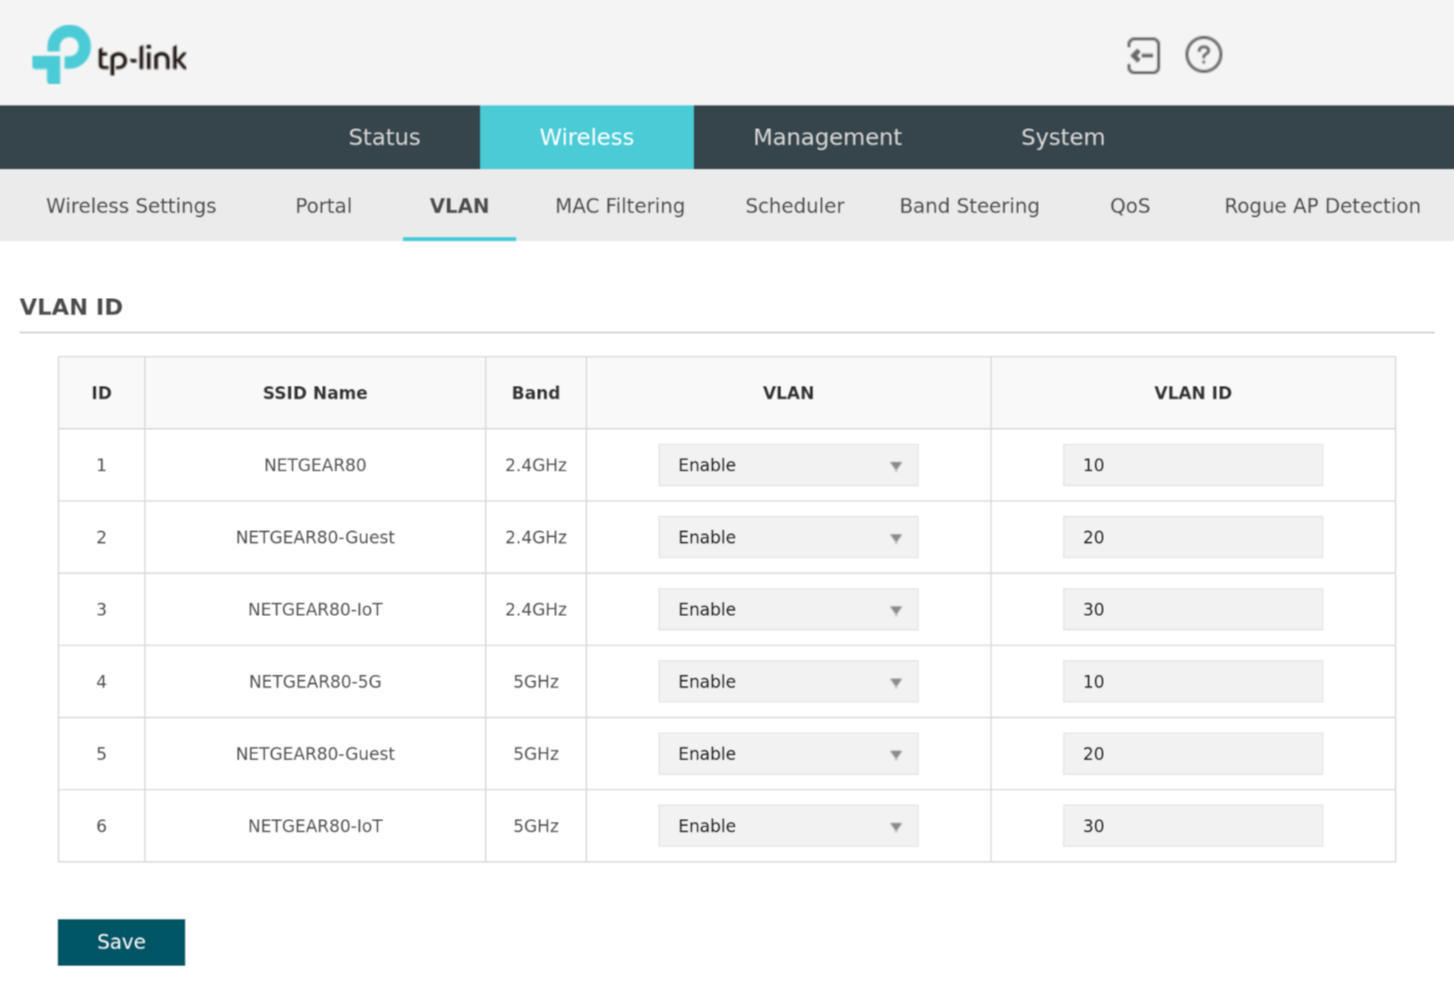1454x986 pixels.
Task: Click the tp-link logo
Action: click(x=110, y=56)
